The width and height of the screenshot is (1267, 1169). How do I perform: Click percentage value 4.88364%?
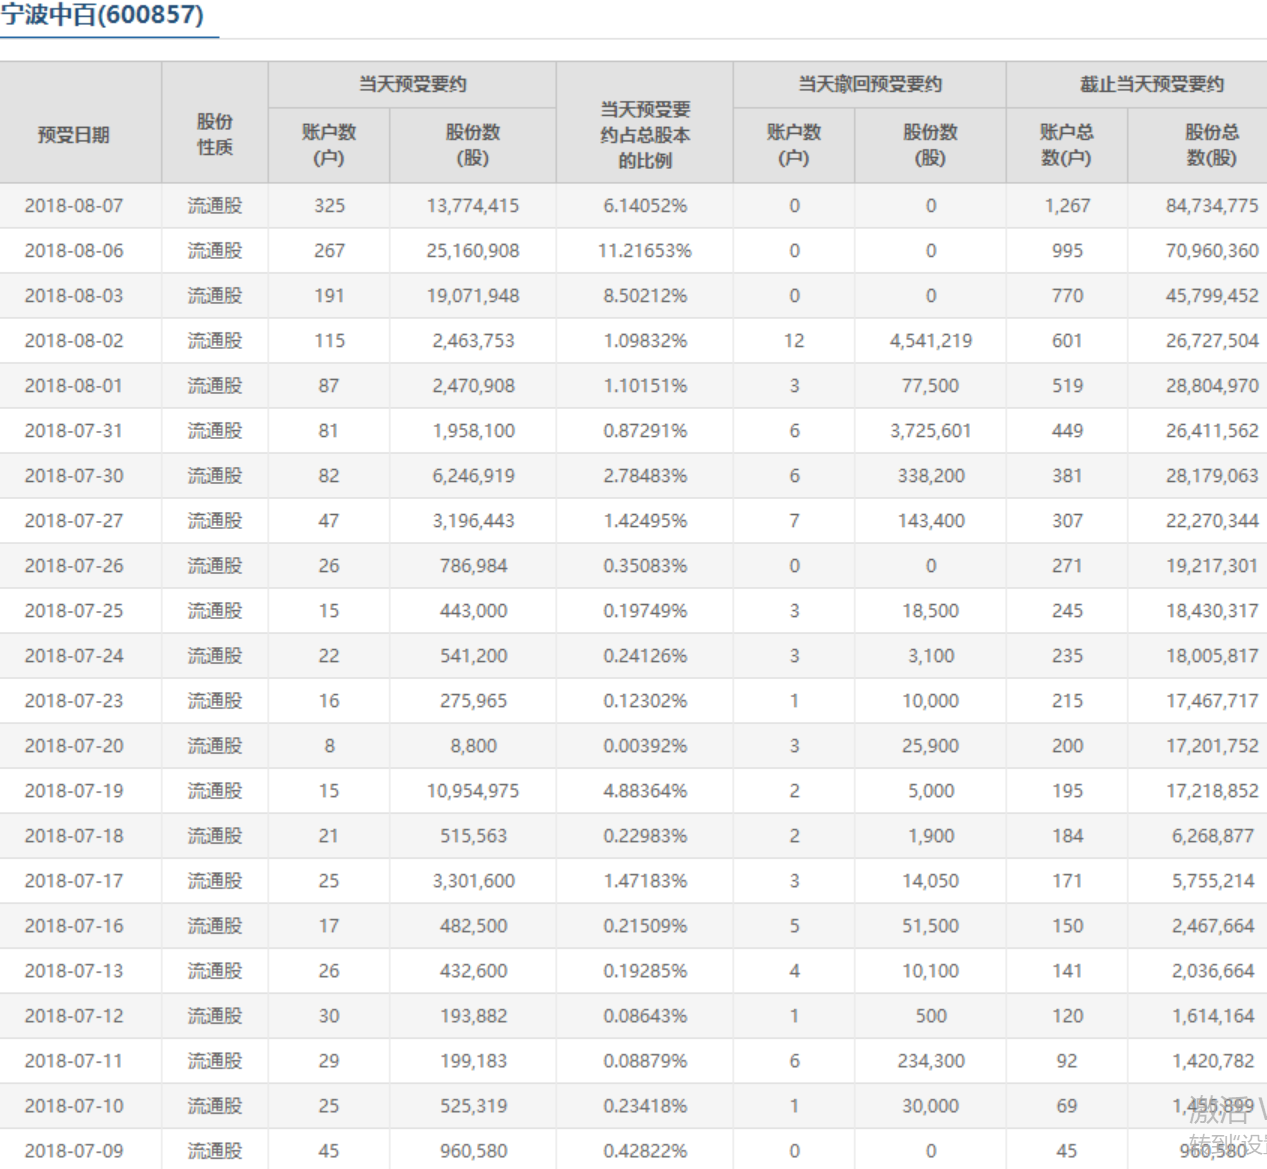(x=645, y=791)
